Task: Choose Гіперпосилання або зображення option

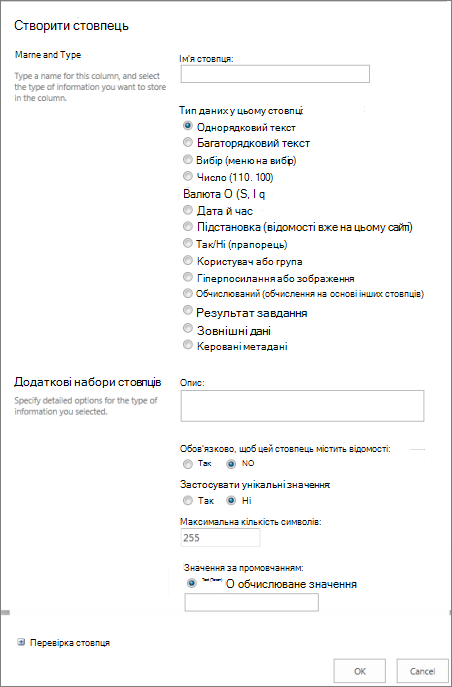Action: coord(188,277)
